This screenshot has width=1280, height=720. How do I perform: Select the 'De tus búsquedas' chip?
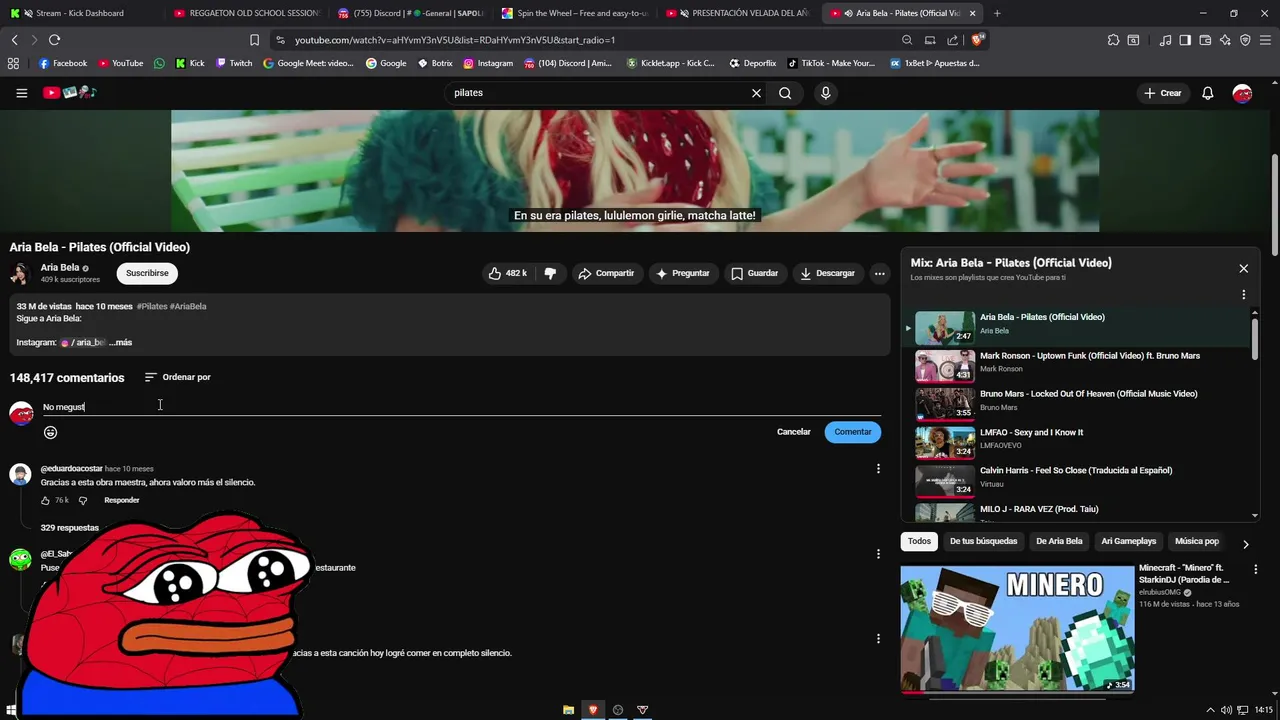(x=983, y=541)
